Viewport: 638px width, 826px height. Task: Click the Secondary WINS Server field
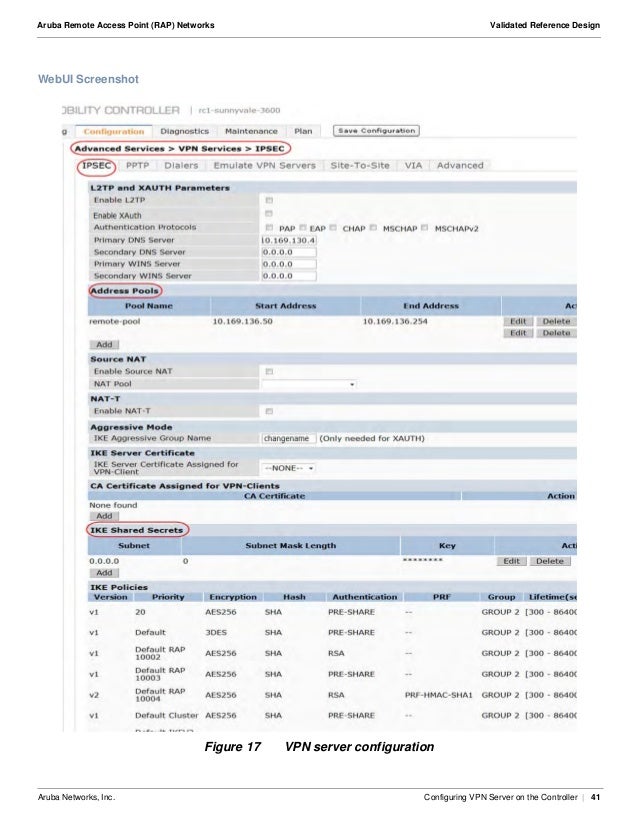(x=289, y=276)
